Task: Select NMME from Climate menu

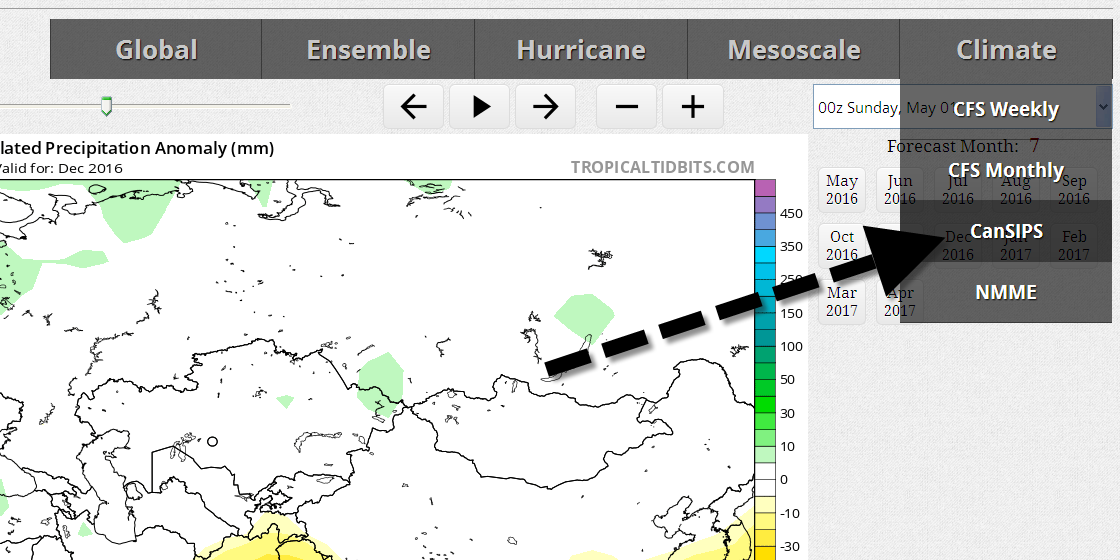Action: tap(1006, 292)
